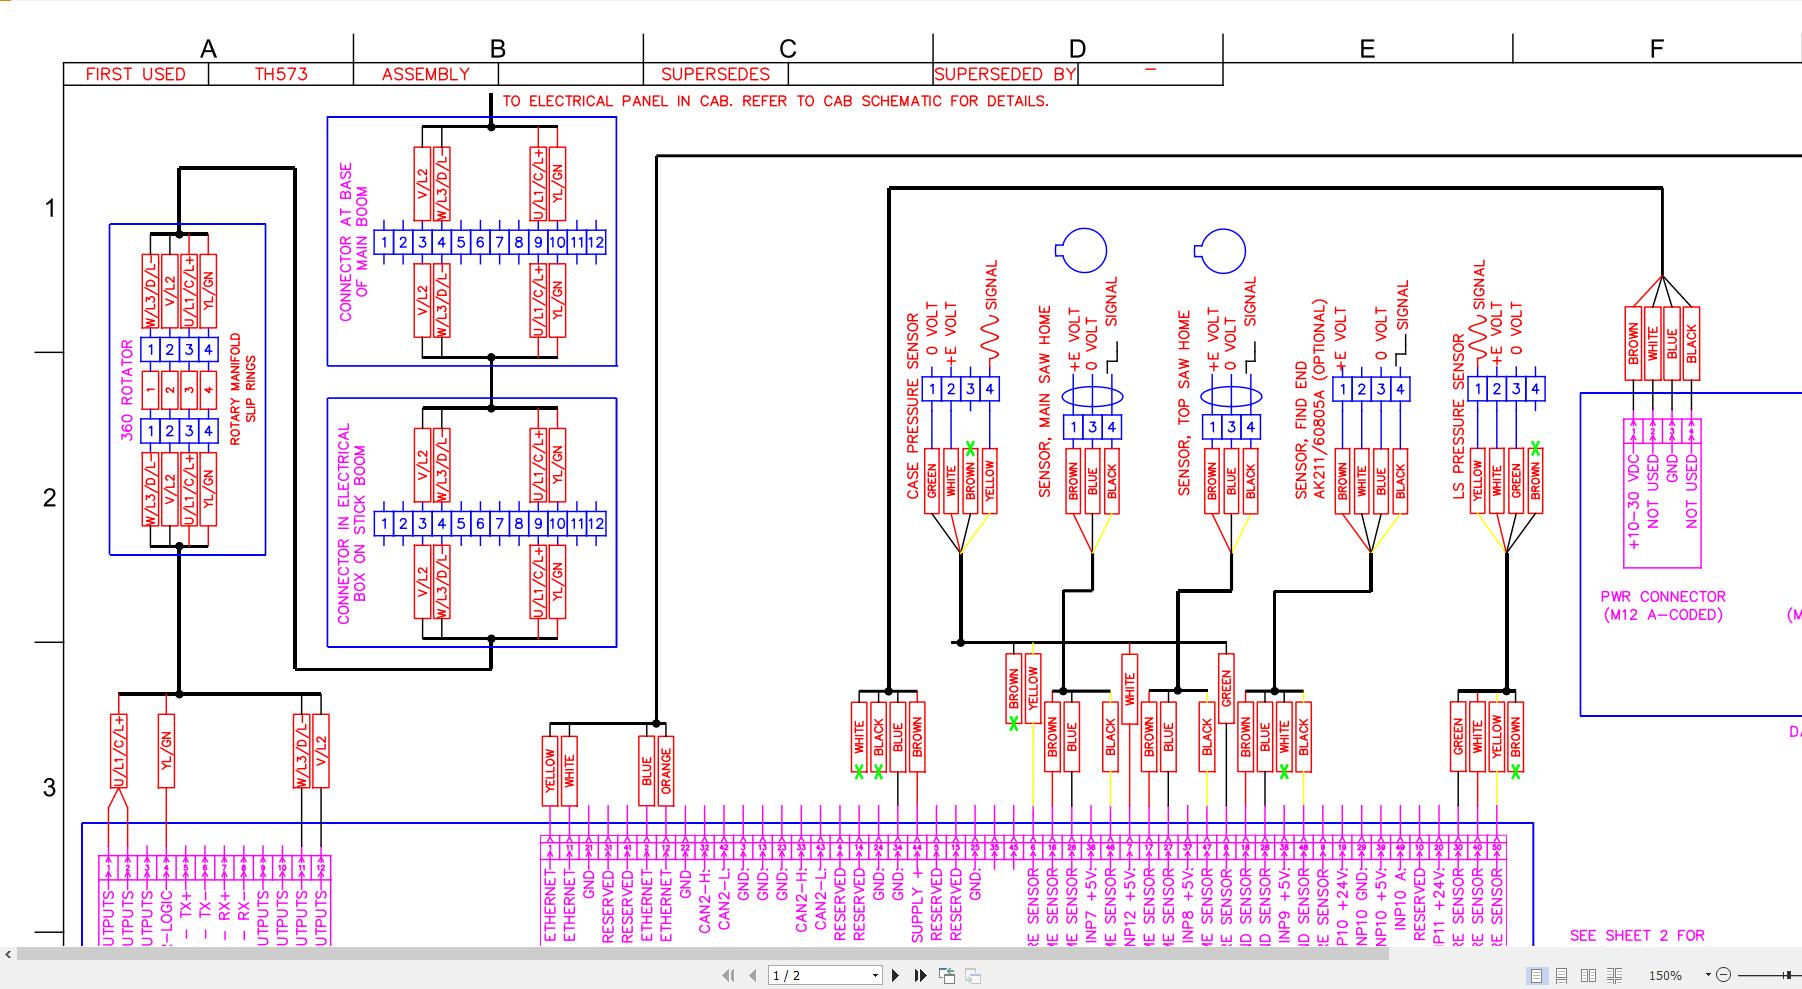Viewport: 1802px width, 989px height.
Task: Click the left scroll arrow of horizontal scrollbar
Action: pyautogui.click(x=8, y=954)
